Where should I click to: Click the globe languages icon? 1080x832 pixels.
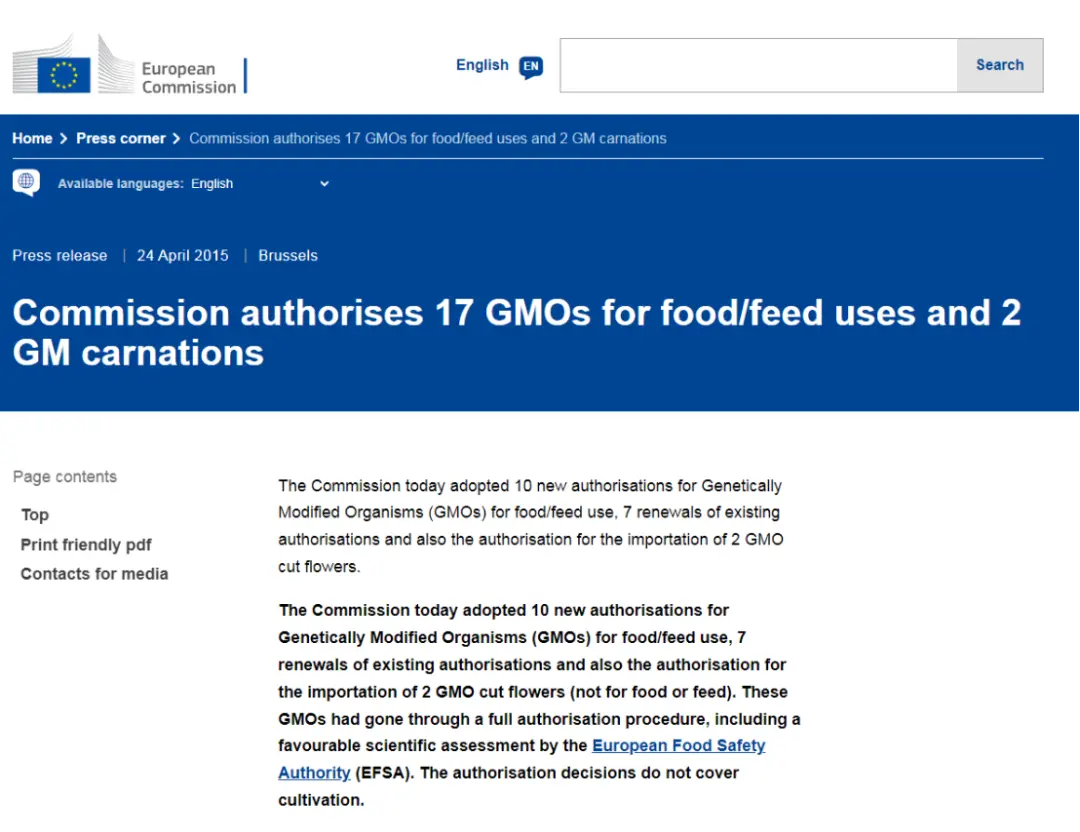(x=26, y=182)
